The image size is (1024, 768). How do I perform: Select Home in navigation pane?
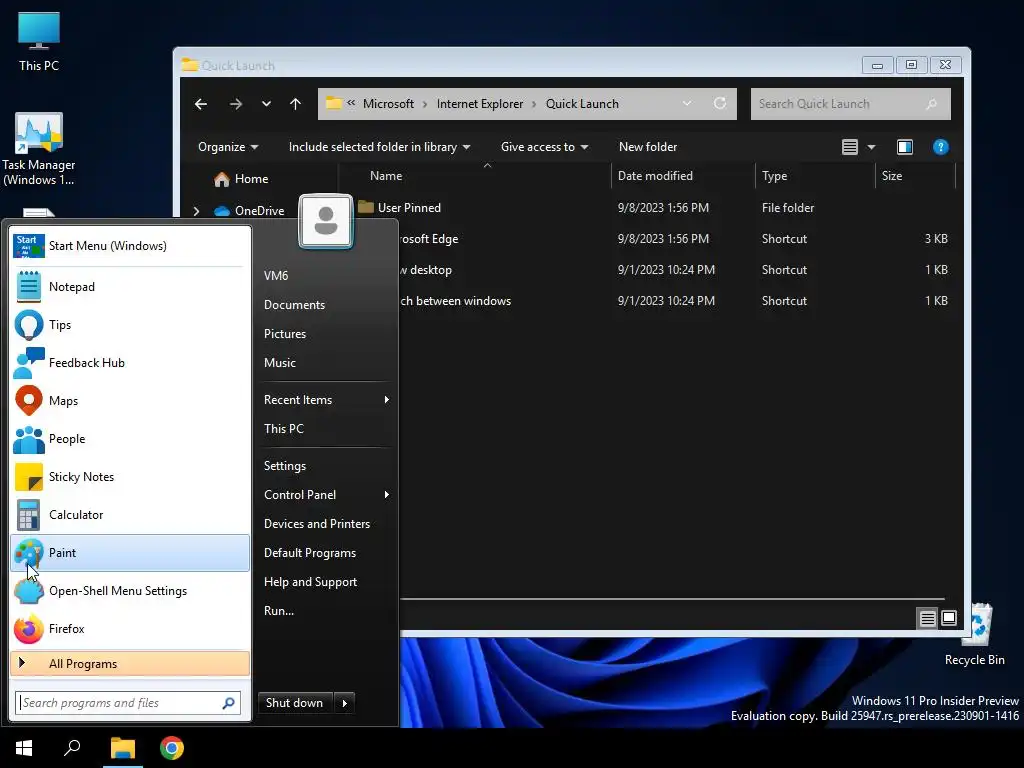pos(251,179)
